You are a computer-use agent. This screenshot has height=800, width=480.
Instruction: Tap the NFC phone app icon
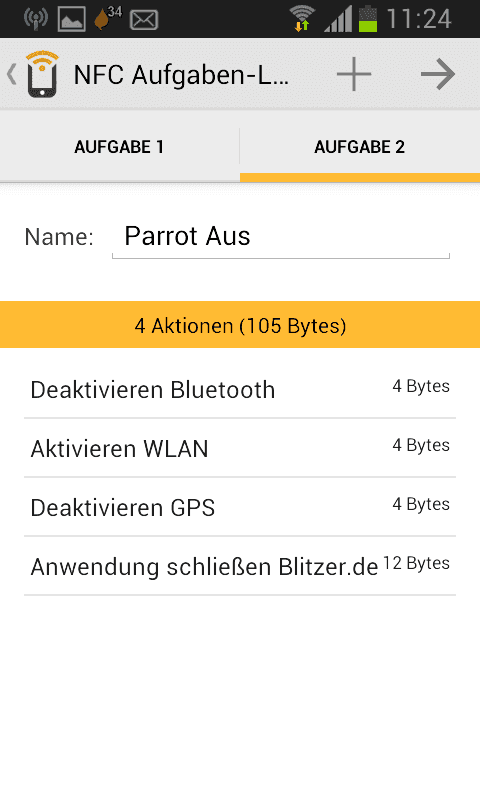(42, 73)
